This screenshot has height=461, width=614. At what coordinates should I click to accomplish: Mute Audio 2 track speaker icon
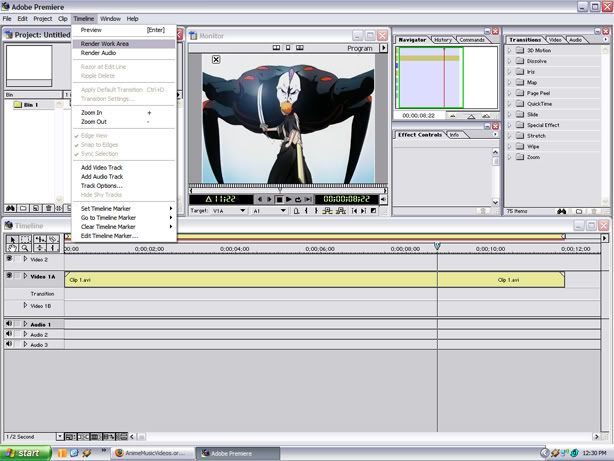[x=9, y=334]
